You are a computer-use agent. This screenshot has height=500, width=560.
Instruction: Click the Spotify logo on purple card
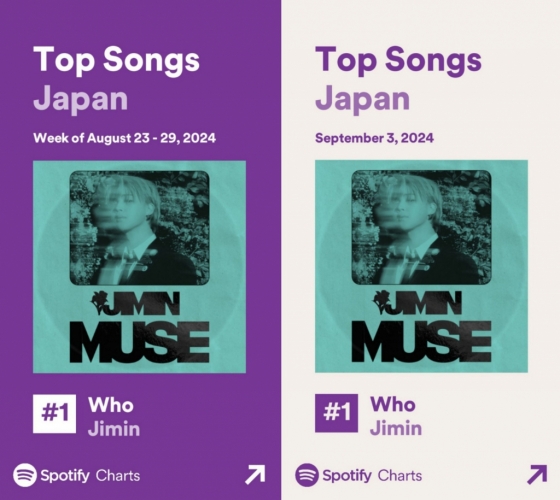coord(25,475)
